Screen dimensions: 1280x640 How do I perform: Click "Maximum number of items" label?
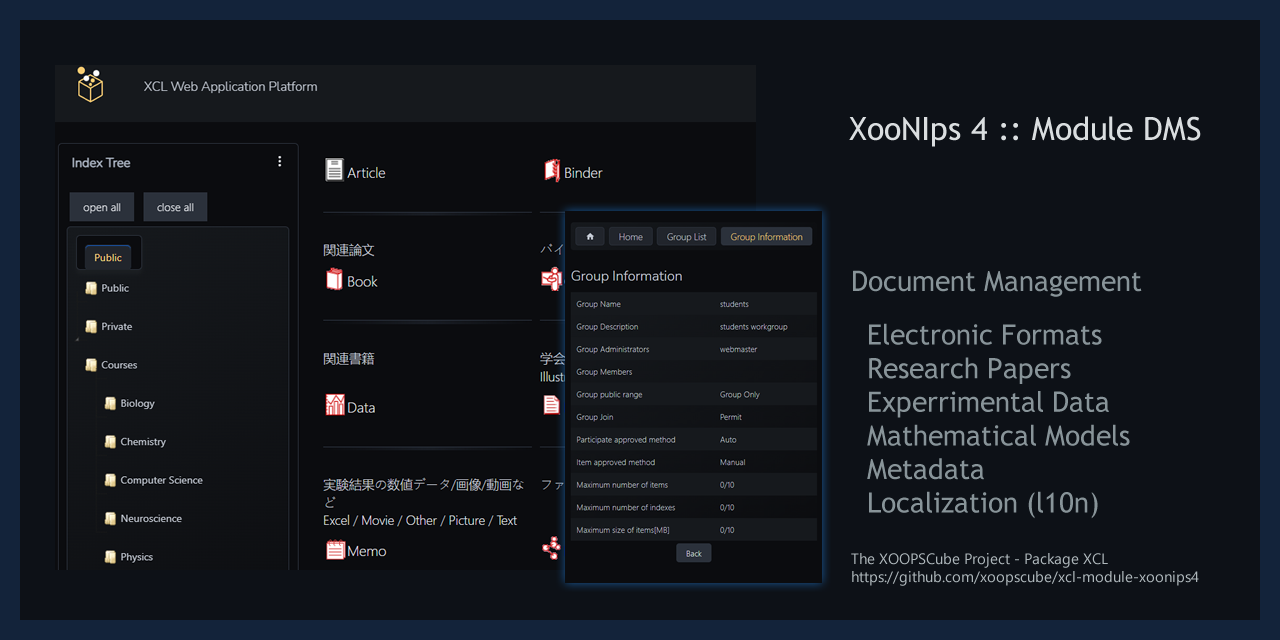622,485
